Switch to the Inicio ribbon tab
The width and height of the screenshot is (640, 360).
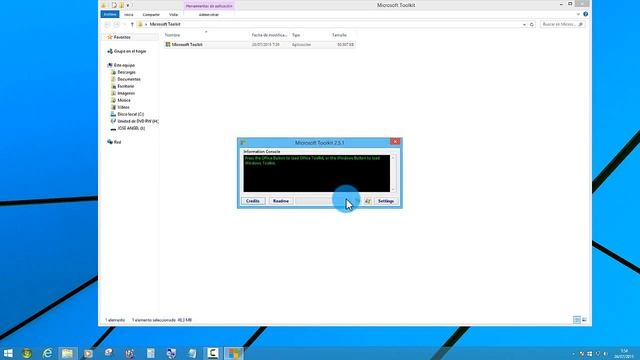(129, 14)
